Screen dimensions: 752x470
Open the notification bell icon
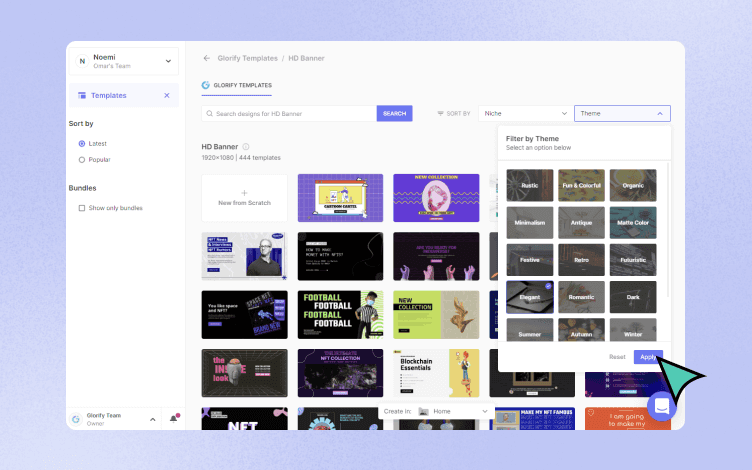tap(174, 419)
